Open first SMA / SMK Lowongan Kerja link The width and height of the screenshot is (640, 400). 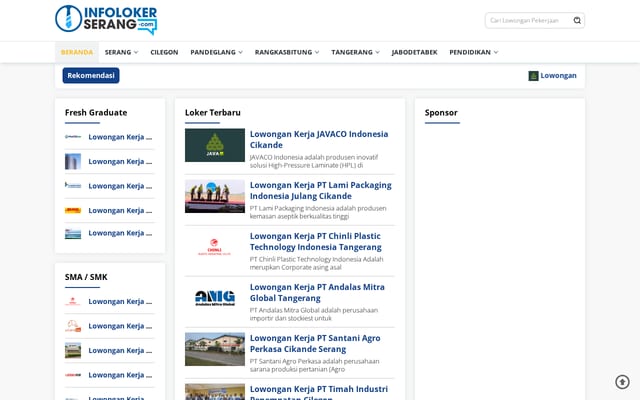point(120,302)
